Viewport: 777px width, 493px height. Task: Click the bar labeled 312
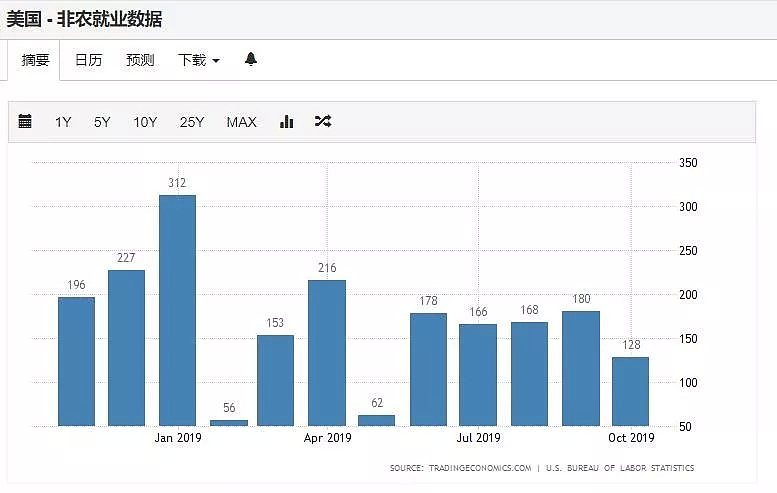tap(177, 310)
